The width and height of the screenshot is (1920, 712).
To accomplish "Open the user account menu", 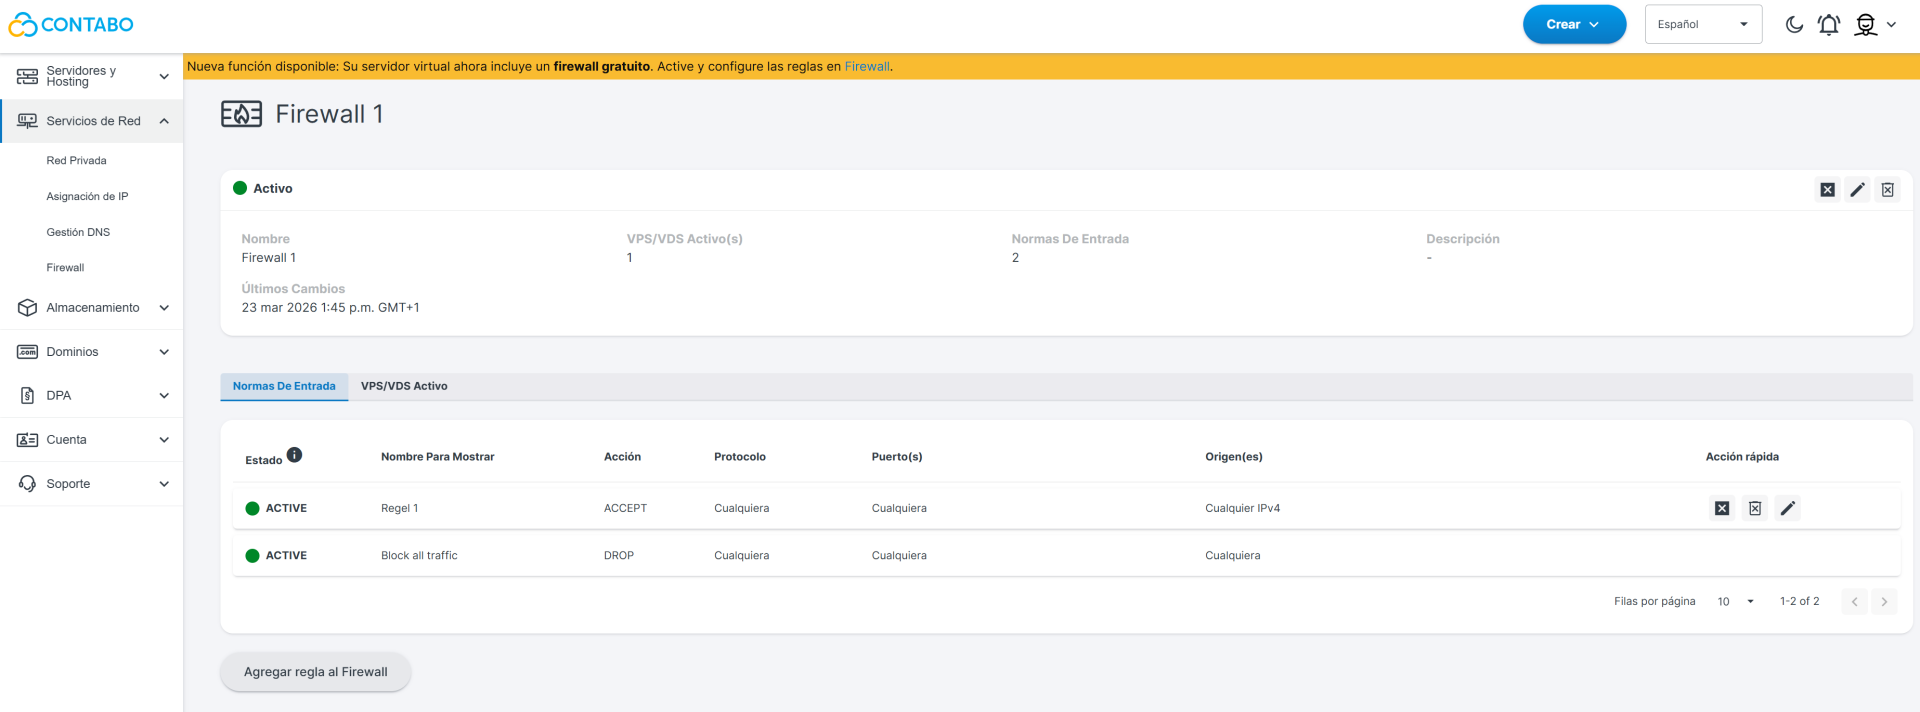I will pyautogui.click(x=1874, y=25).
